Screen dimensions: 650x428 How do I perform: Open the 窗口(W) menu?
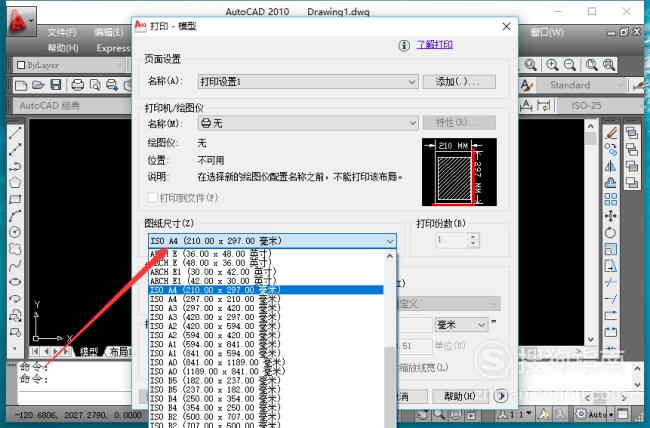[x=547, y=32]
